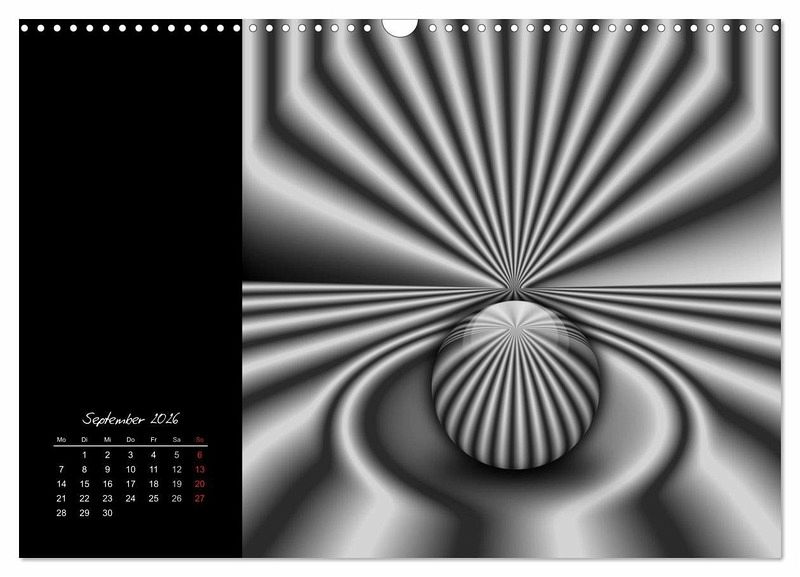Click on date 10 in the calendar

(x=130, y=469)
